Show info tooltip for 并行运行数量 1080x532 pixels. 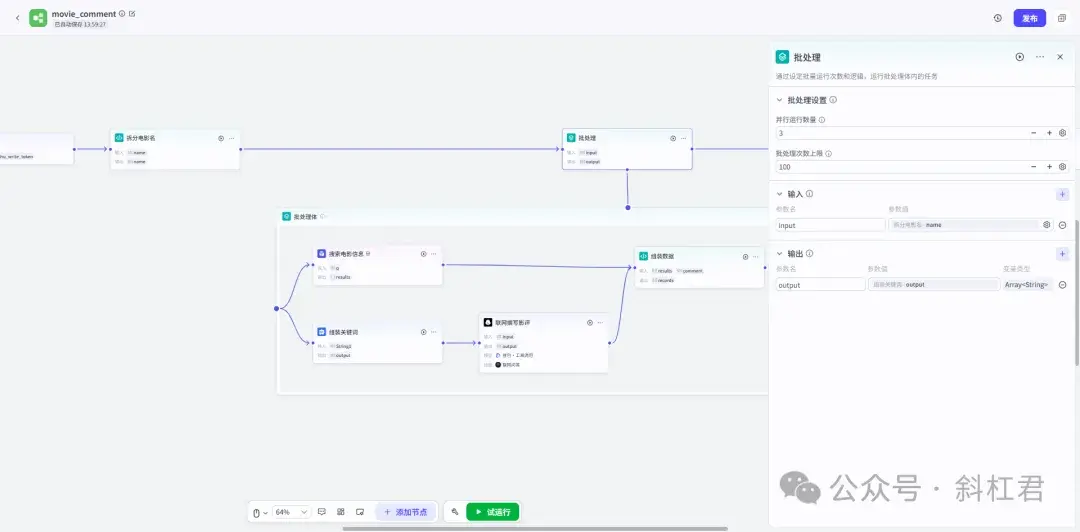[x=822, y=119]
